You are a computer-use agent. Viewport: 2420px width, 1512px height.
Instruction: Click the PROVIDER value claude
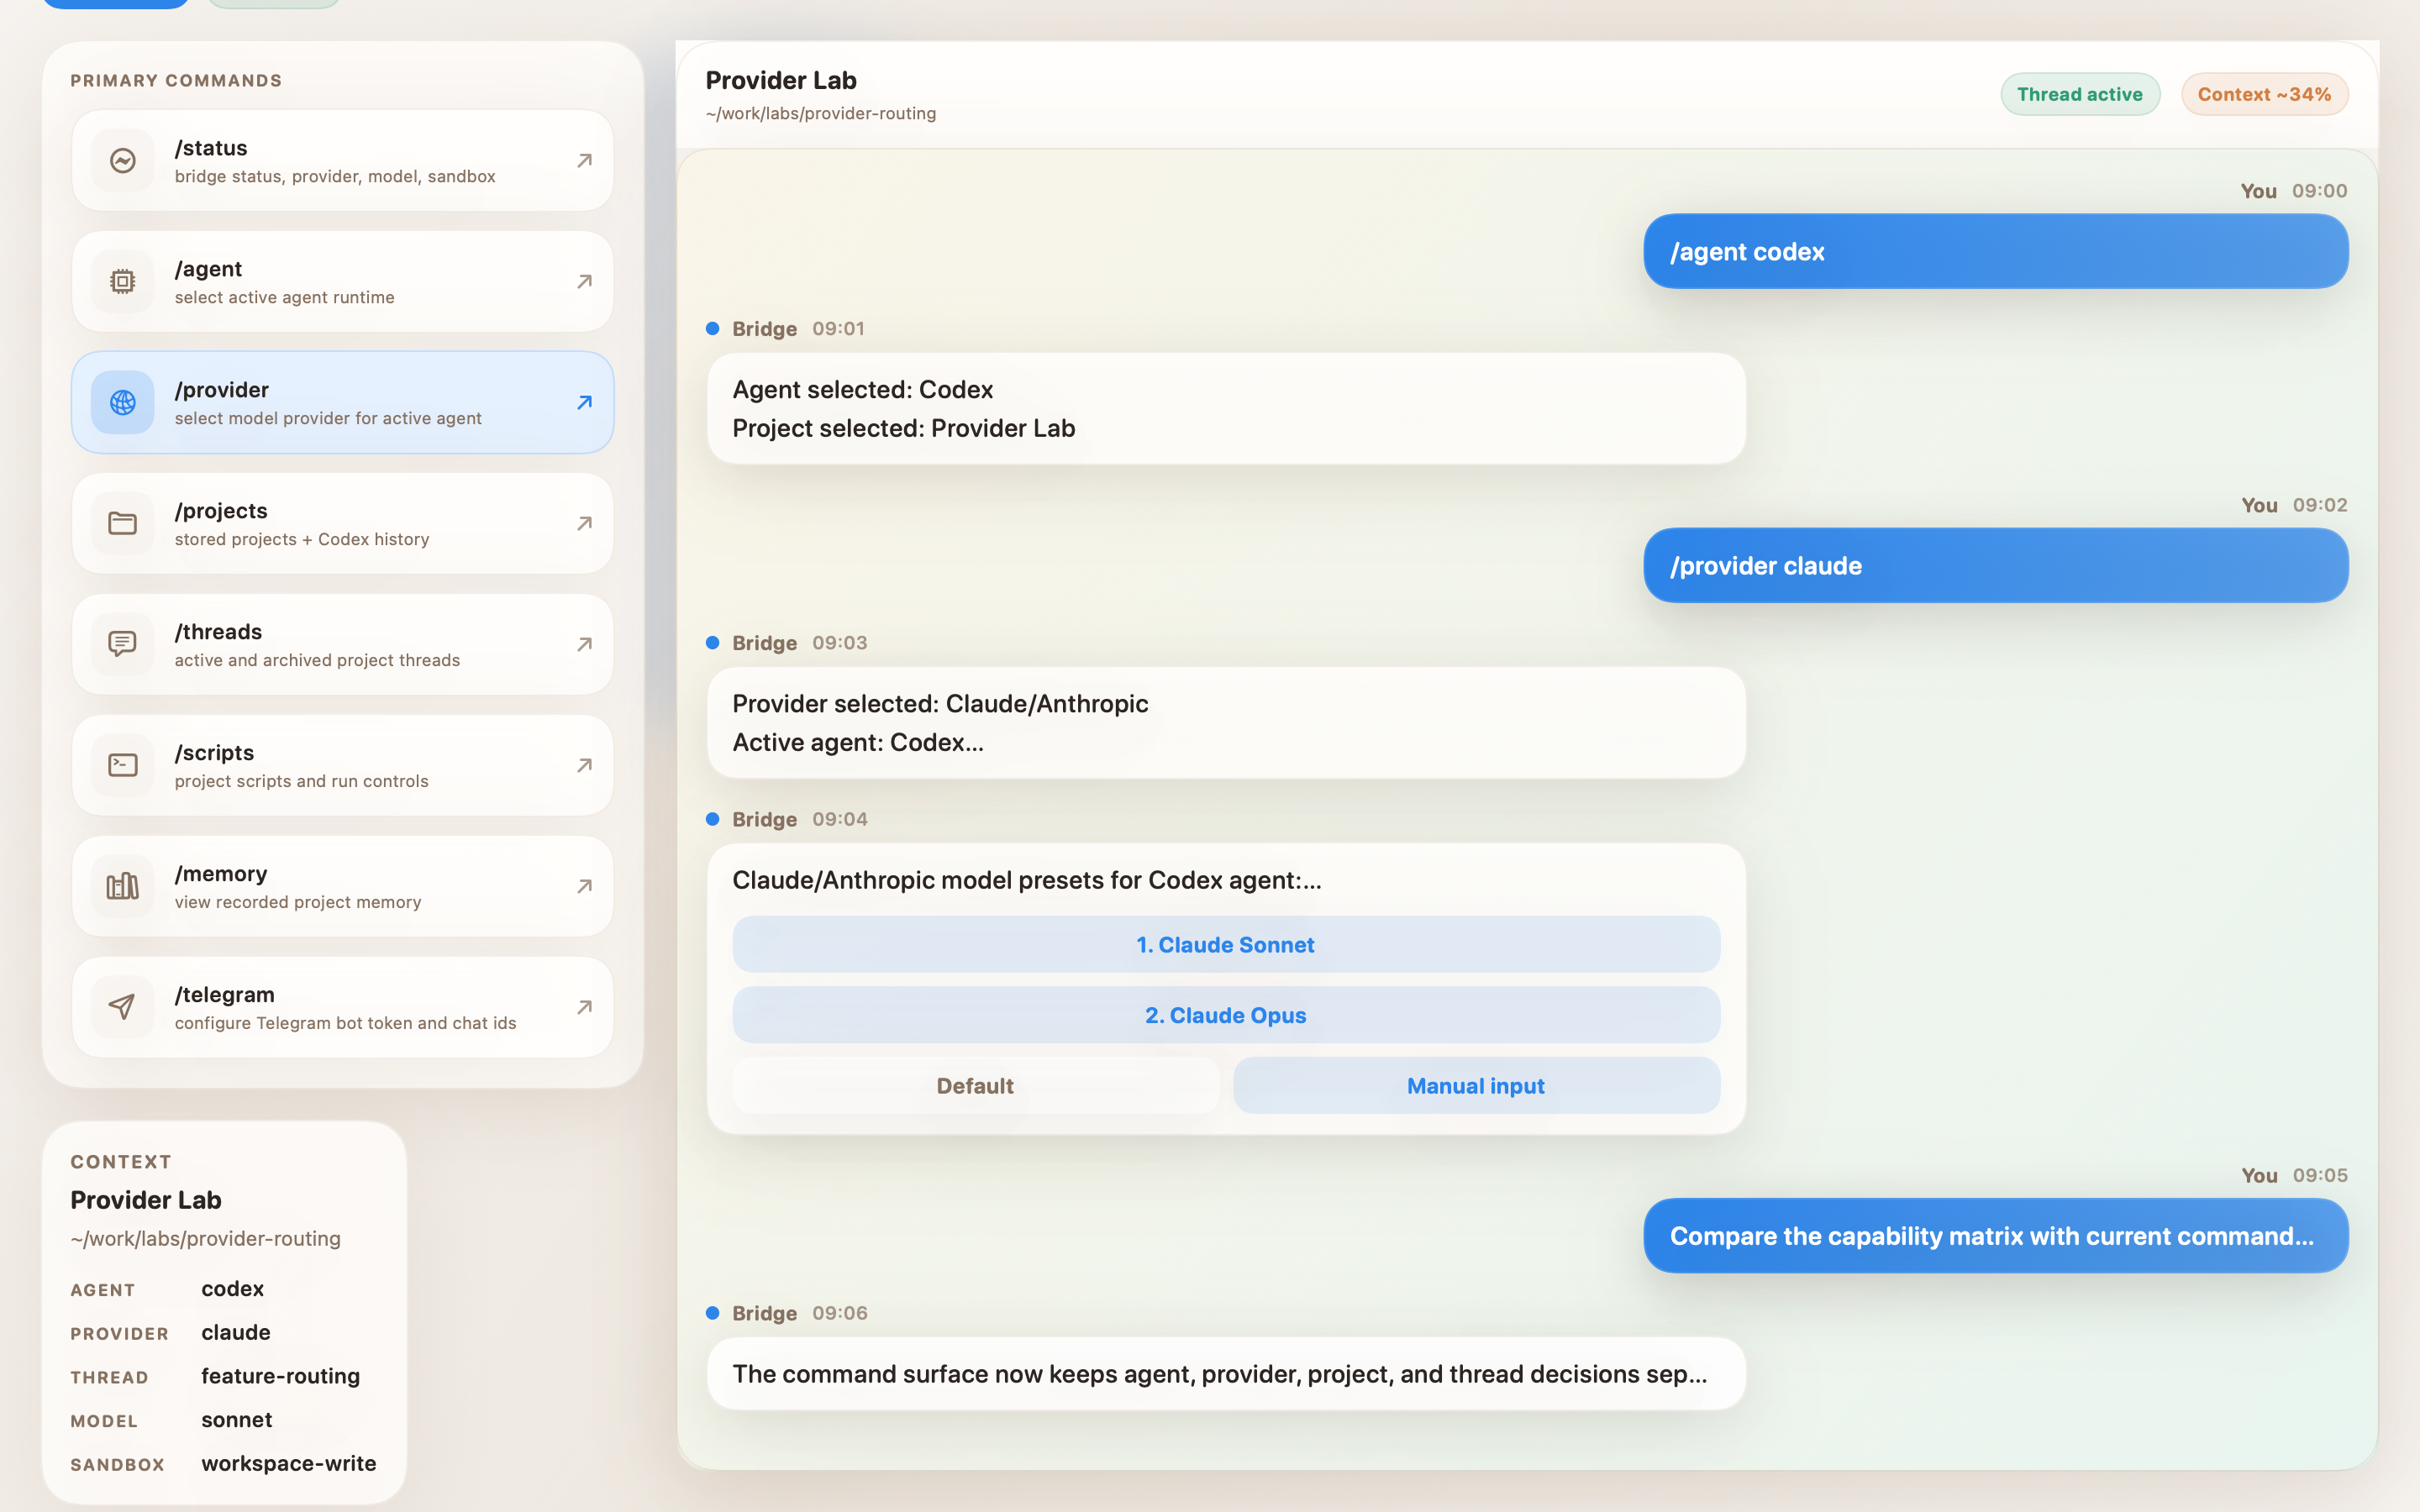(236, 1332)
